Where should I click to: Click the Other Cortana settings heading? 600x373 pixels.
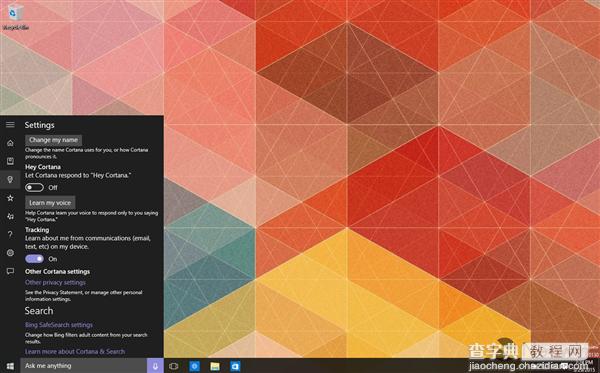(57, 271)
